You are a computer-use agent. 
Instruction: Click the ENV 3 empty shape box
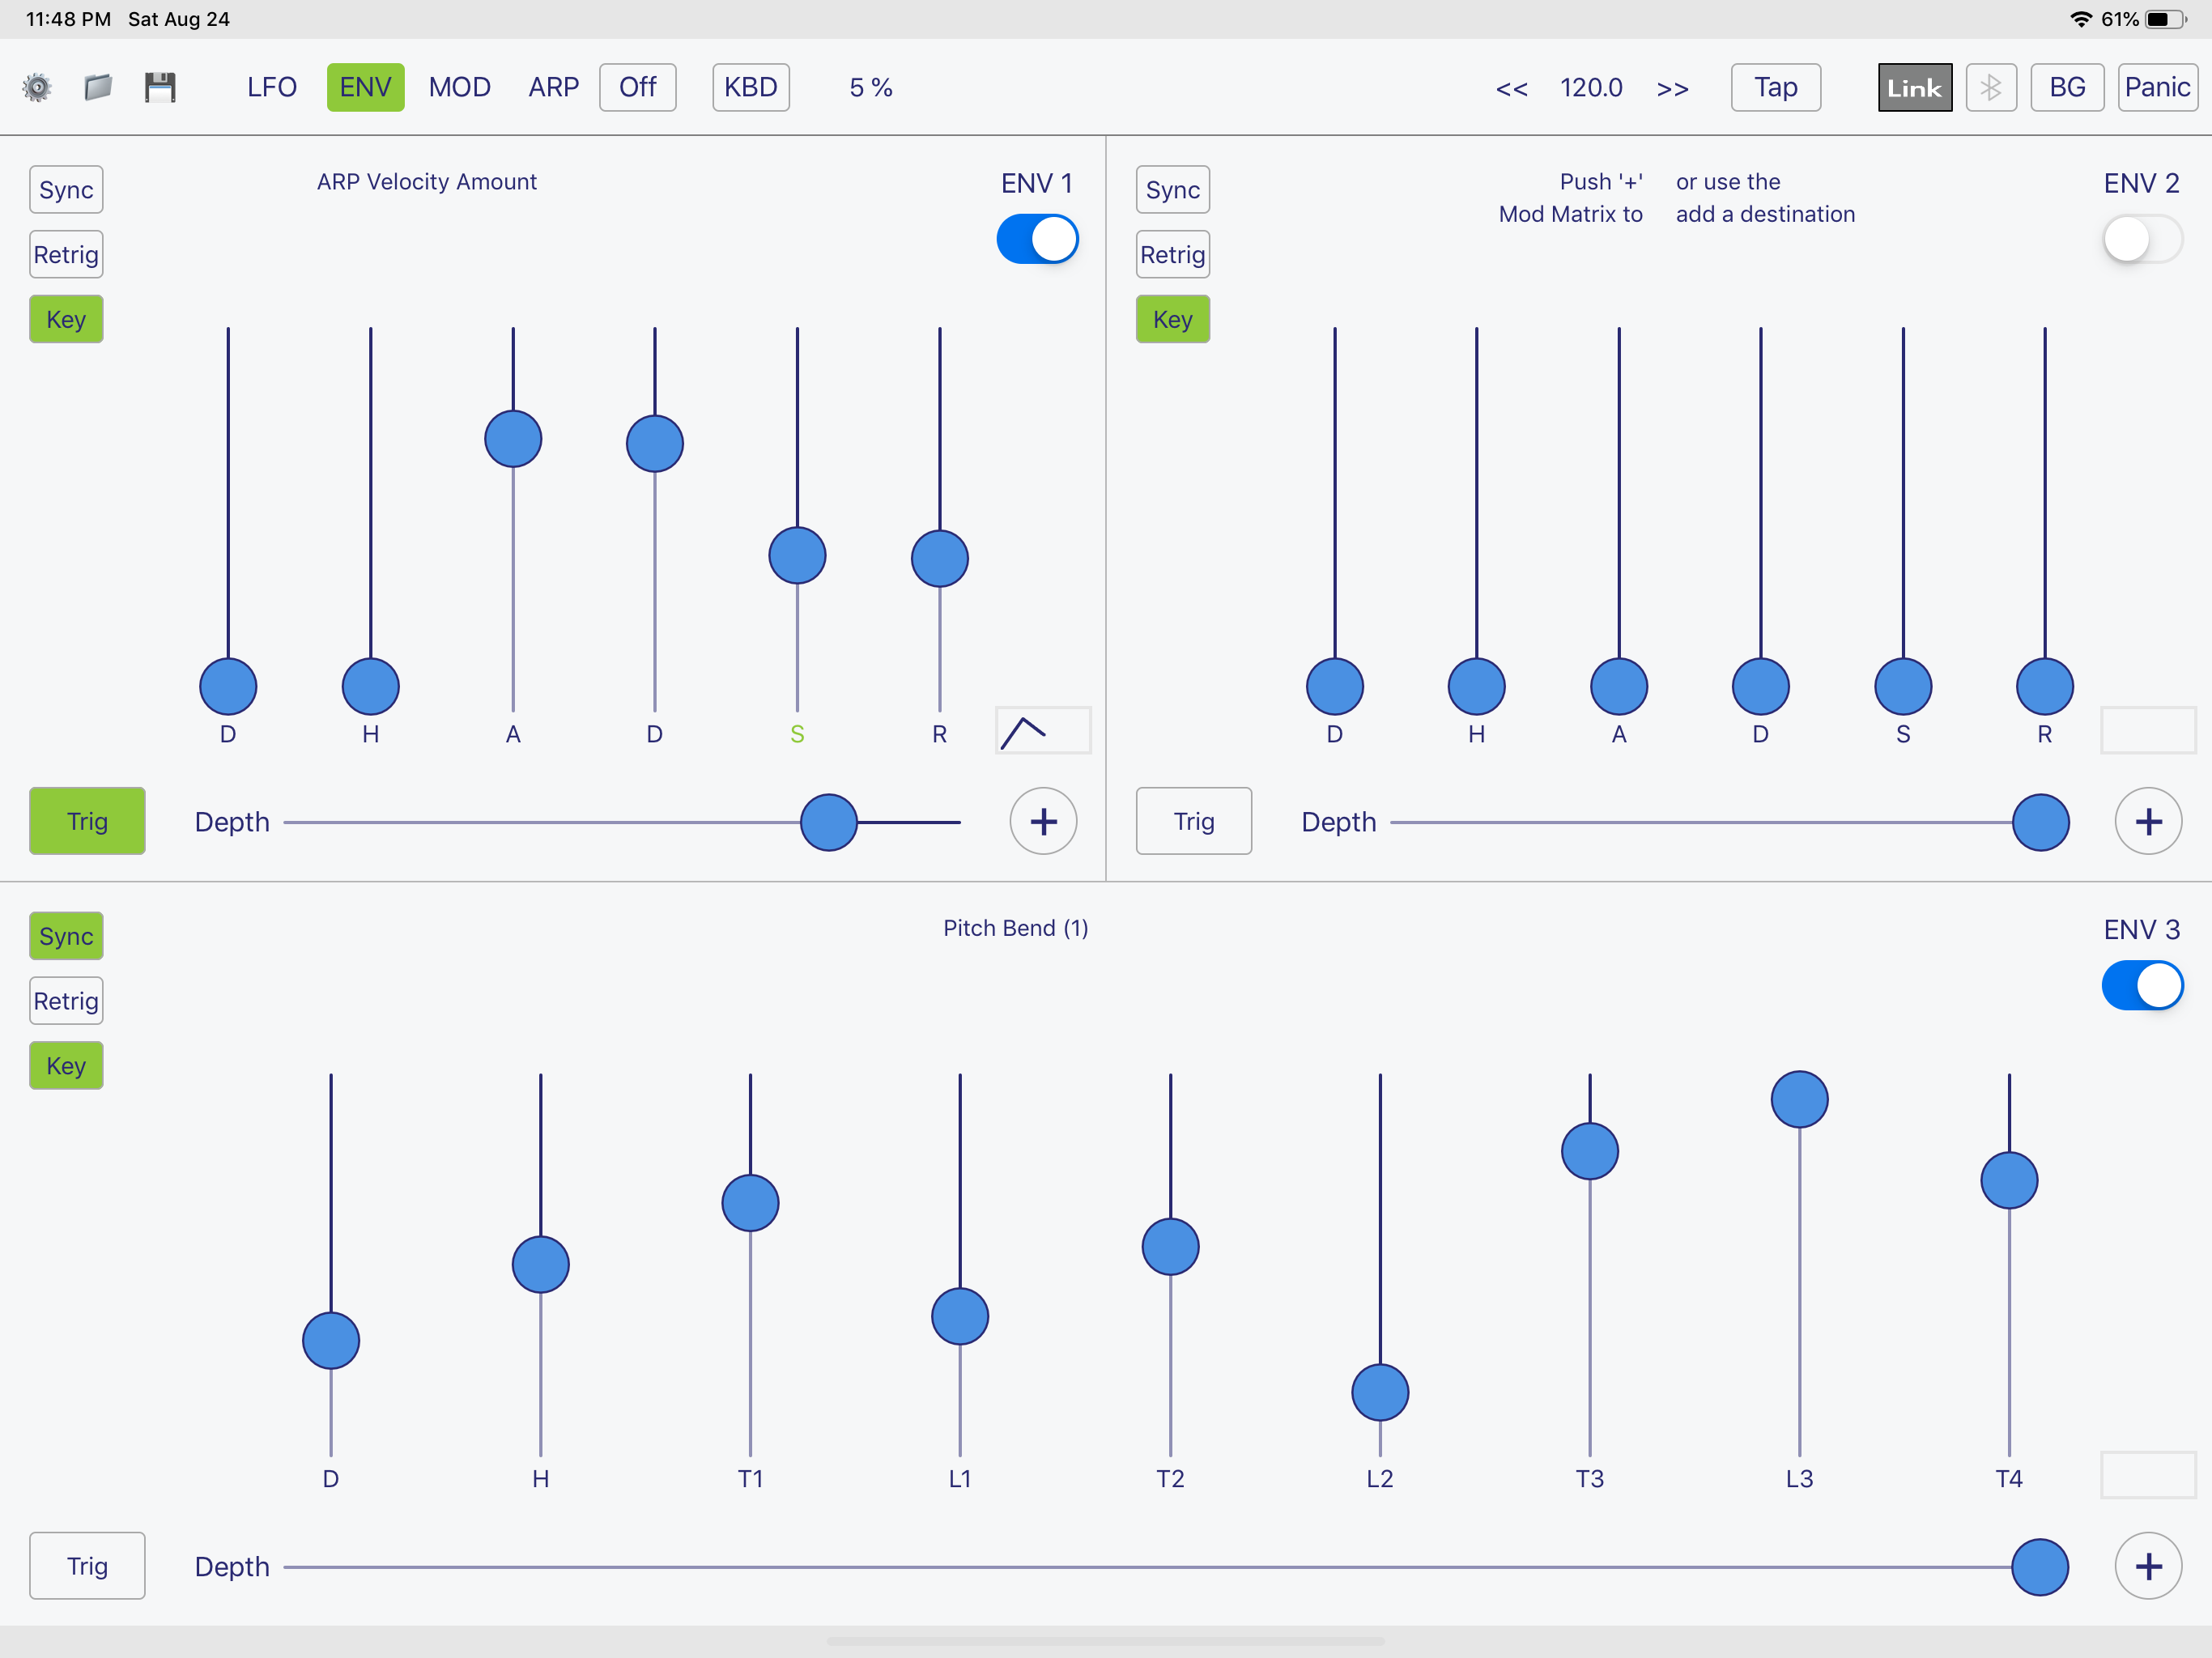point(2147,1475)
